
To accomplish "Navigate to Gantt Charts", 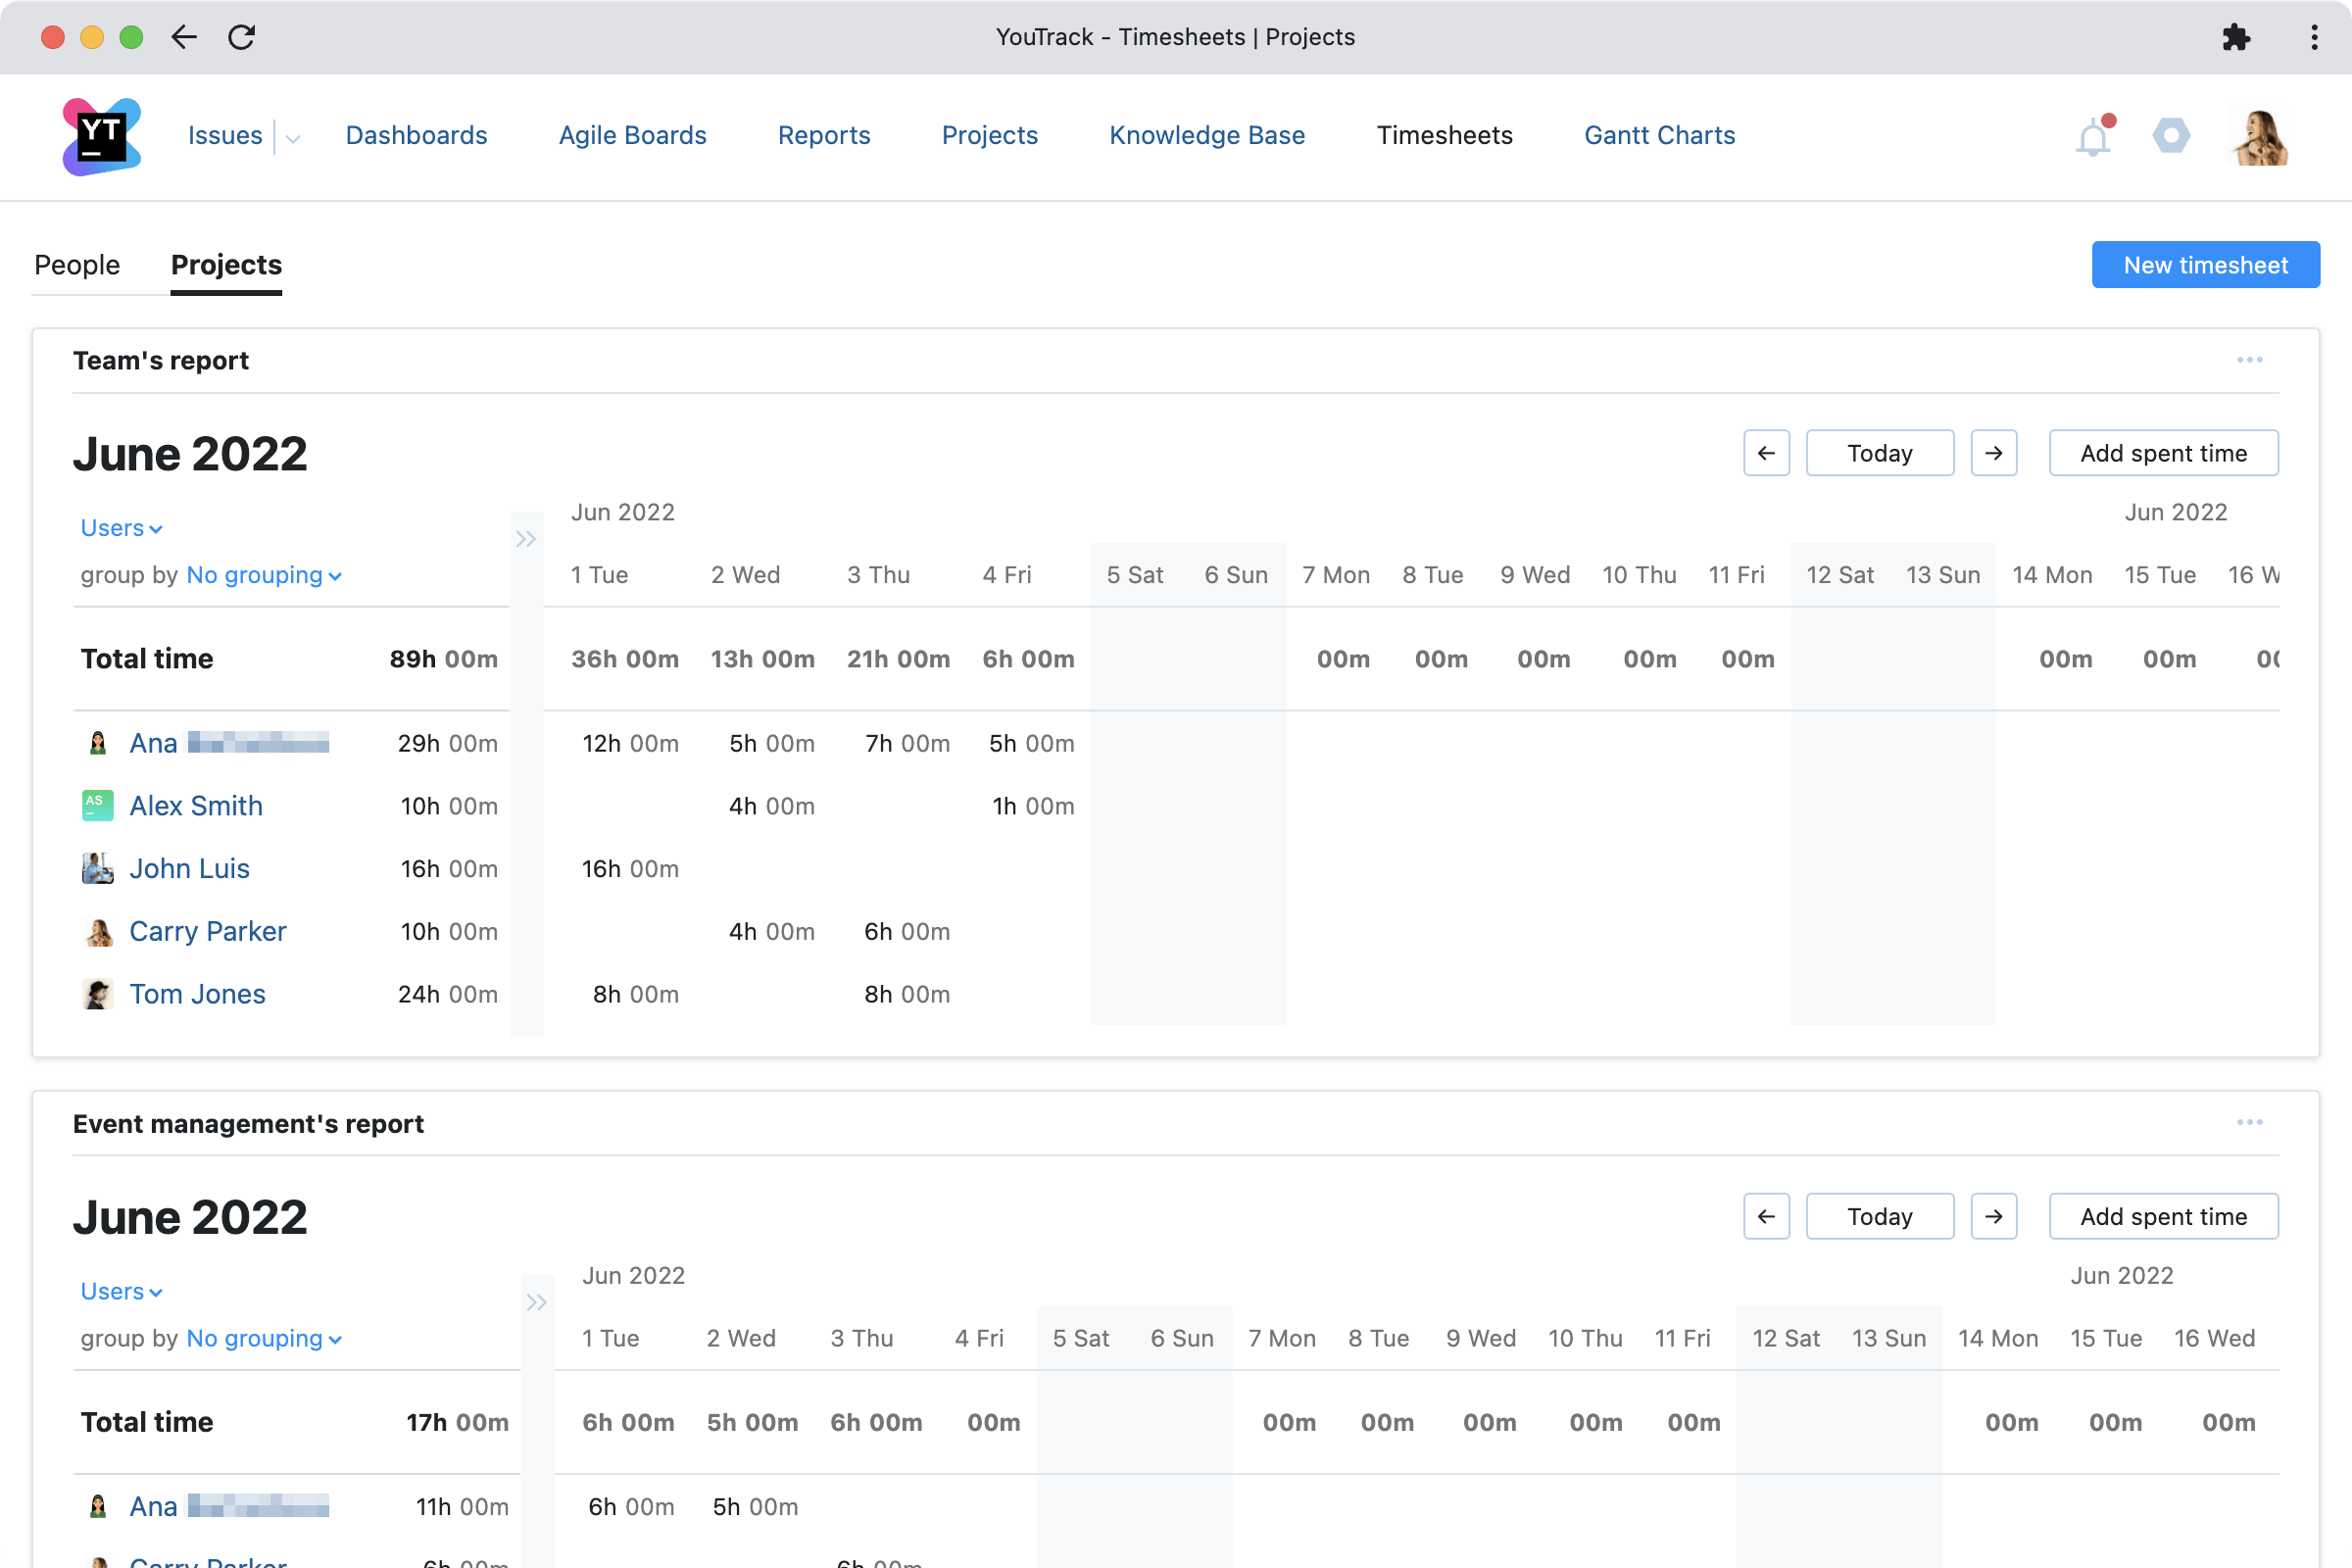I will 1659,135.
